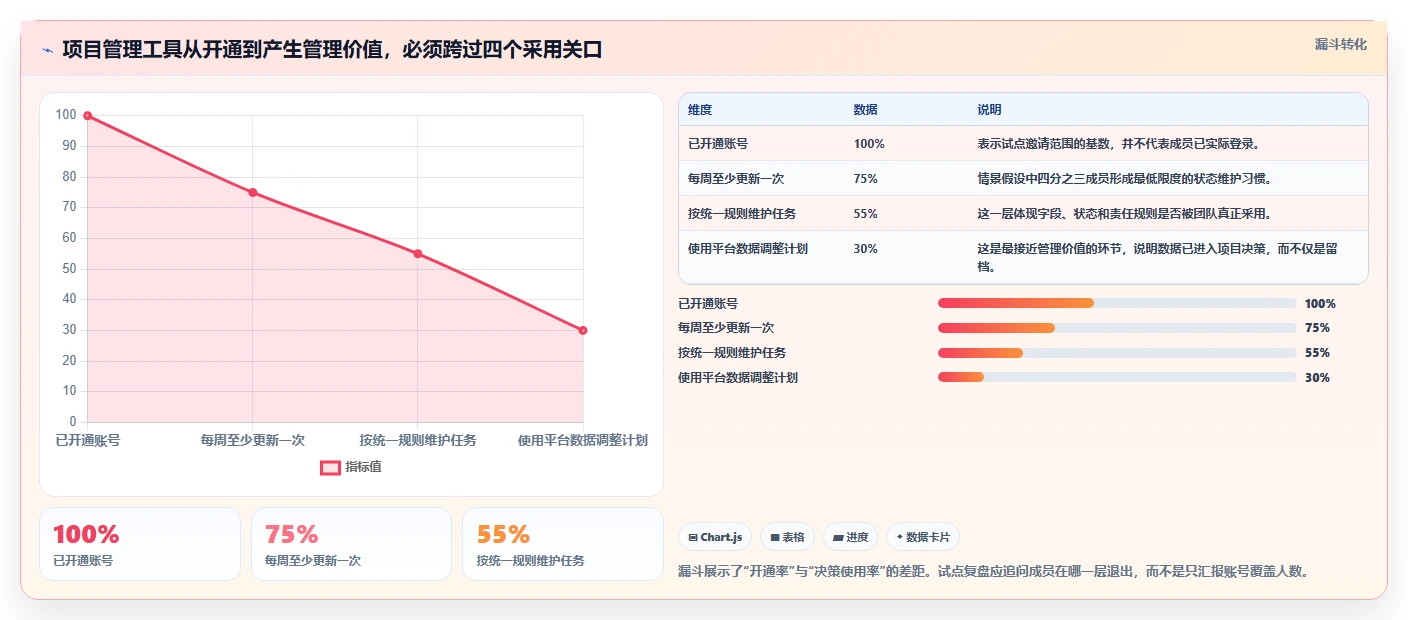
Task: Click the 使用平台数据调整计划 label beside its progress bar
Action: (738, 377)
